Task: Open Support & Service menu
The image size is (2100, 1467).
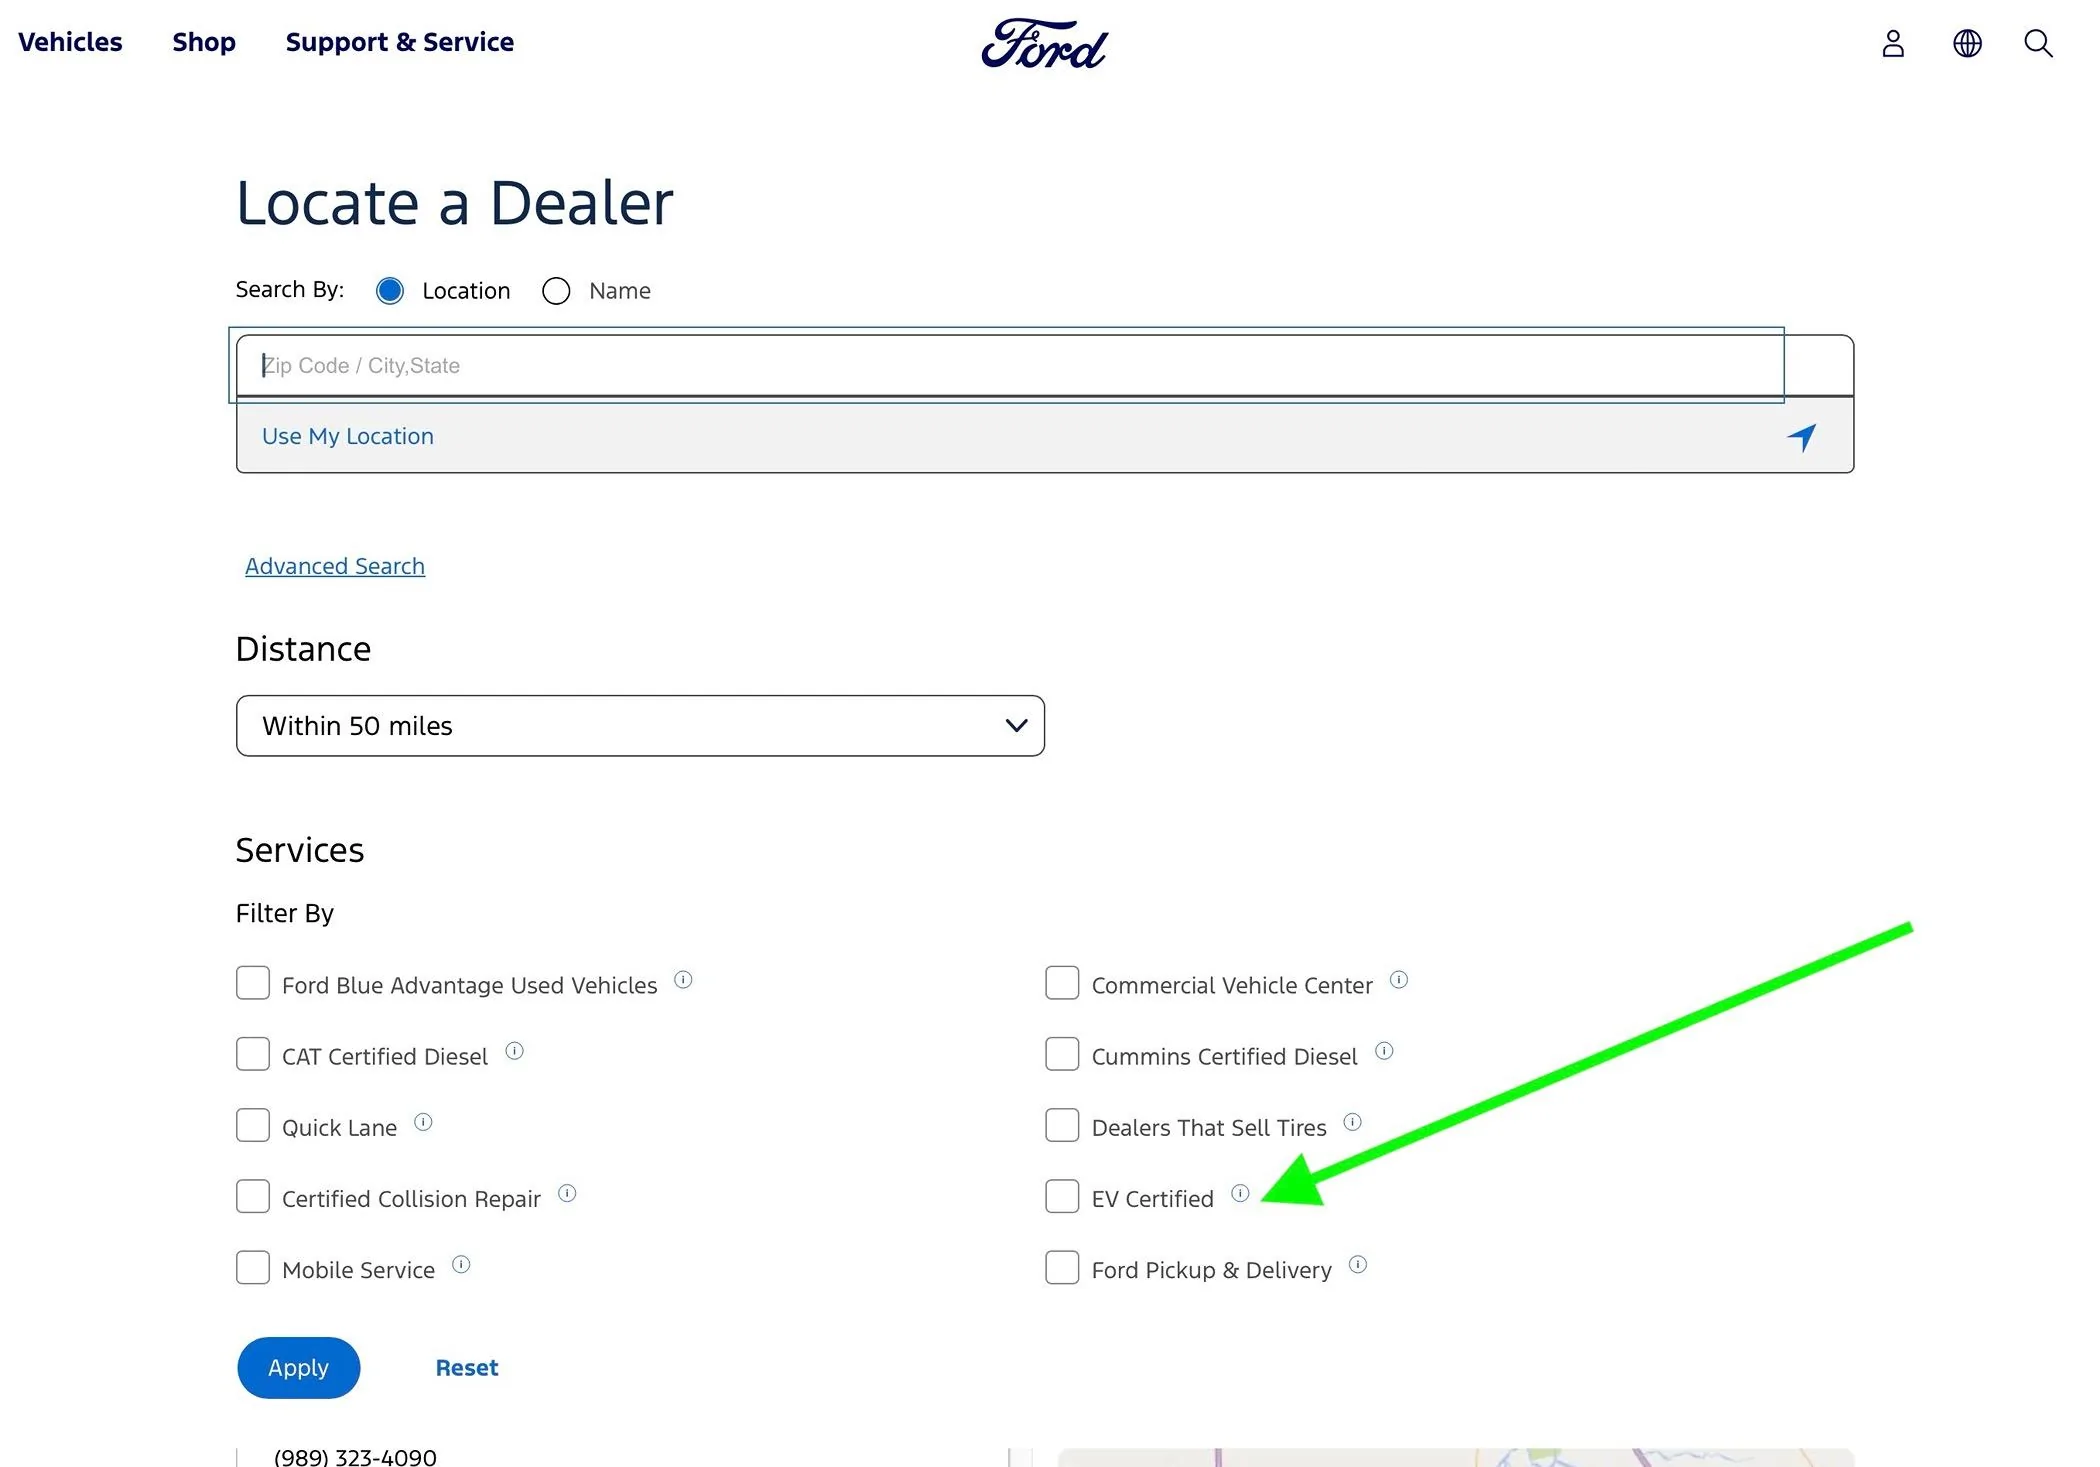Action: point(400,42)
